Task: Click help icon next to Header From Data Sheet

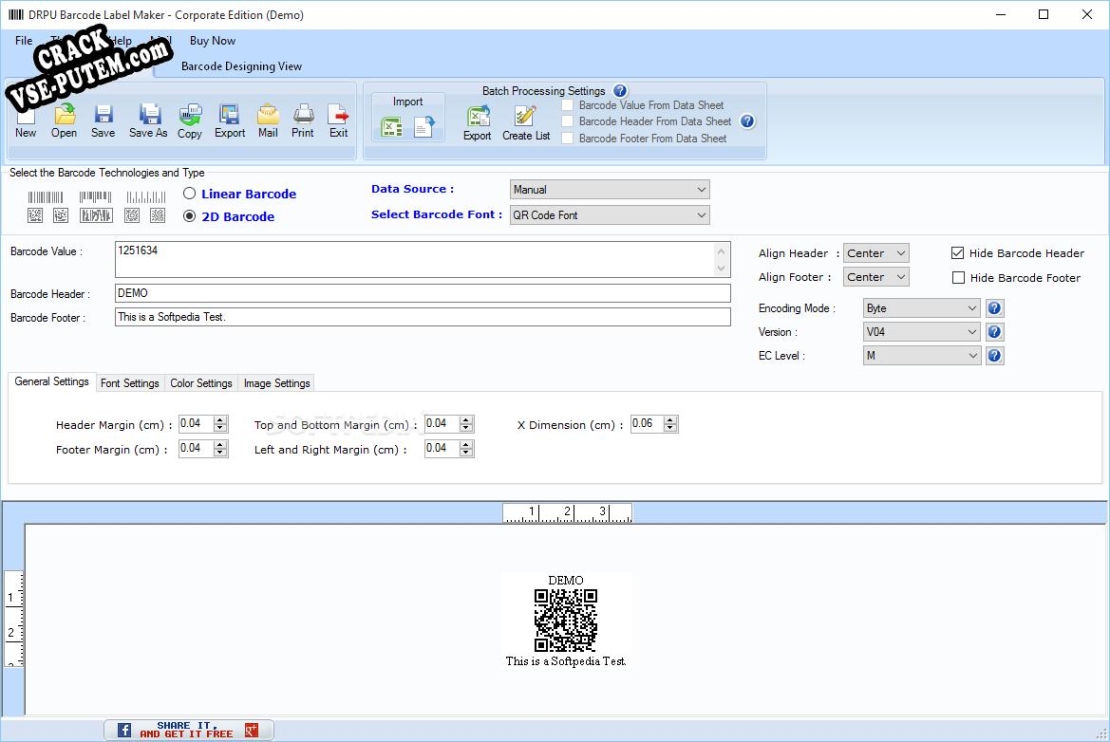Action: pyautogui.click(x=747, y=121)
